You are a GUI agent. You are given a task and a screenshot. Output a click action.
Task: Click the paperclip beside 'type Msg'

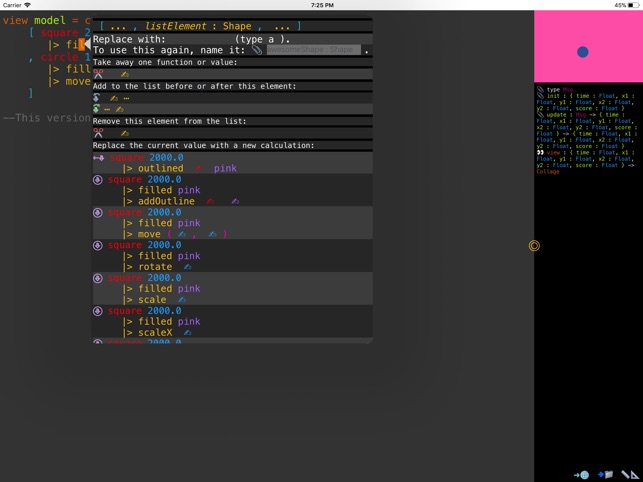coord(540,89)
